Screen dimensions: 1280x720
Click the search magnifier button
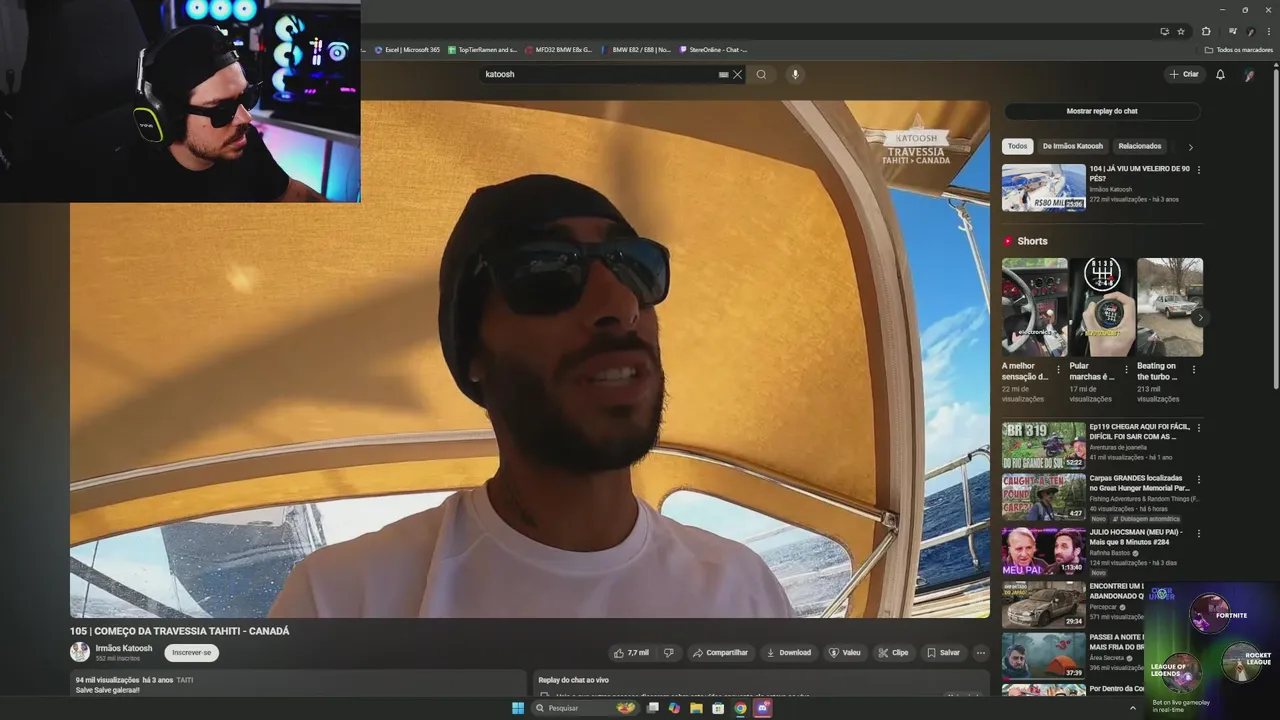pyautogui.click(x=761, y=74)
